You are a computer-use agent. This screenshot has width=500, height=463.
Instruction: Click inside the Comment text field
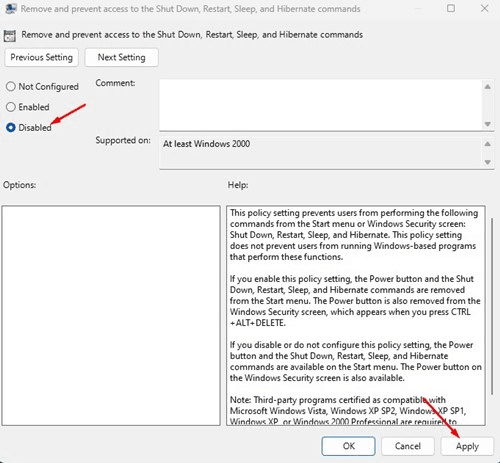click(x=321, y=105)
